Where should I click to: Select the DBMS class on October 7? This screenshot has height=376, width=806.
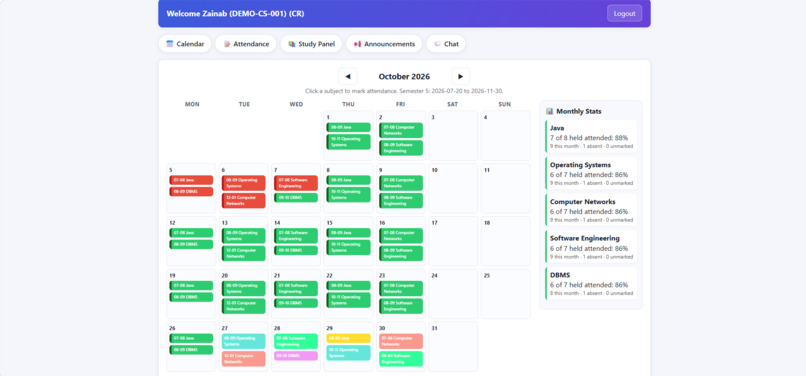[x=296, y=198]
